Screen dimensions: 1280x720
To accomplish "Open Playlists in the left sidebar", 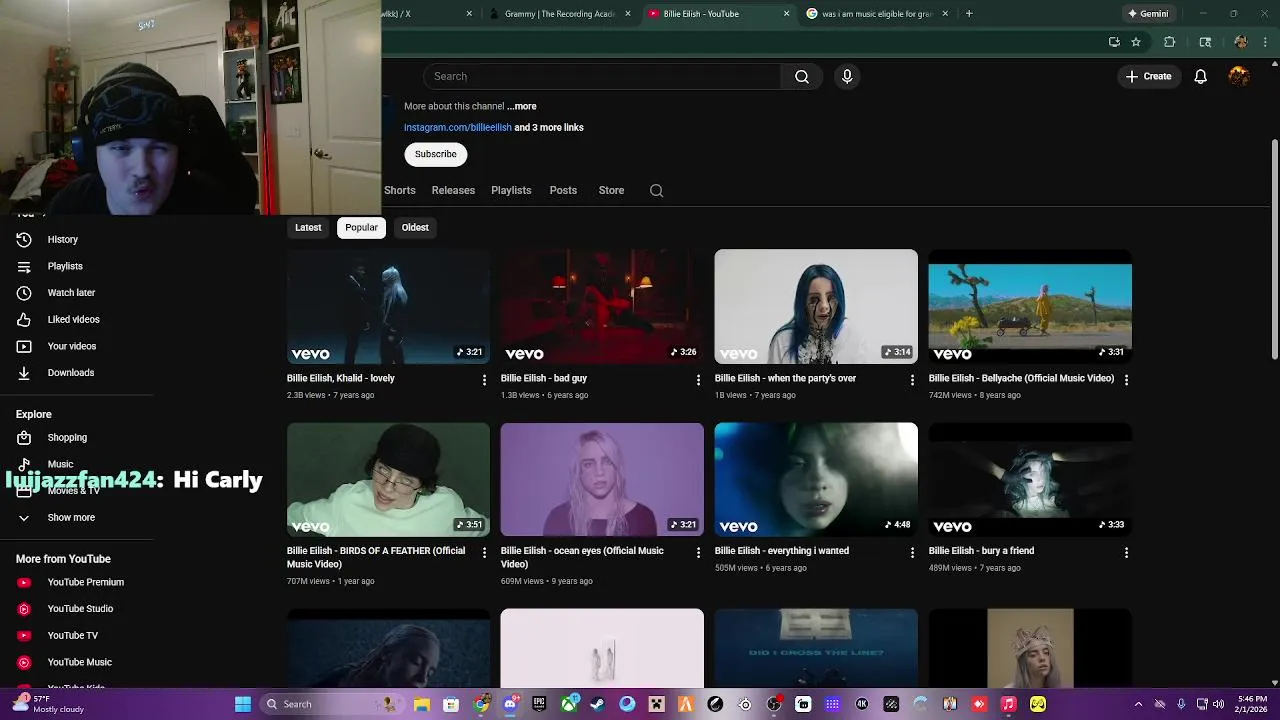I will (65, 266).
